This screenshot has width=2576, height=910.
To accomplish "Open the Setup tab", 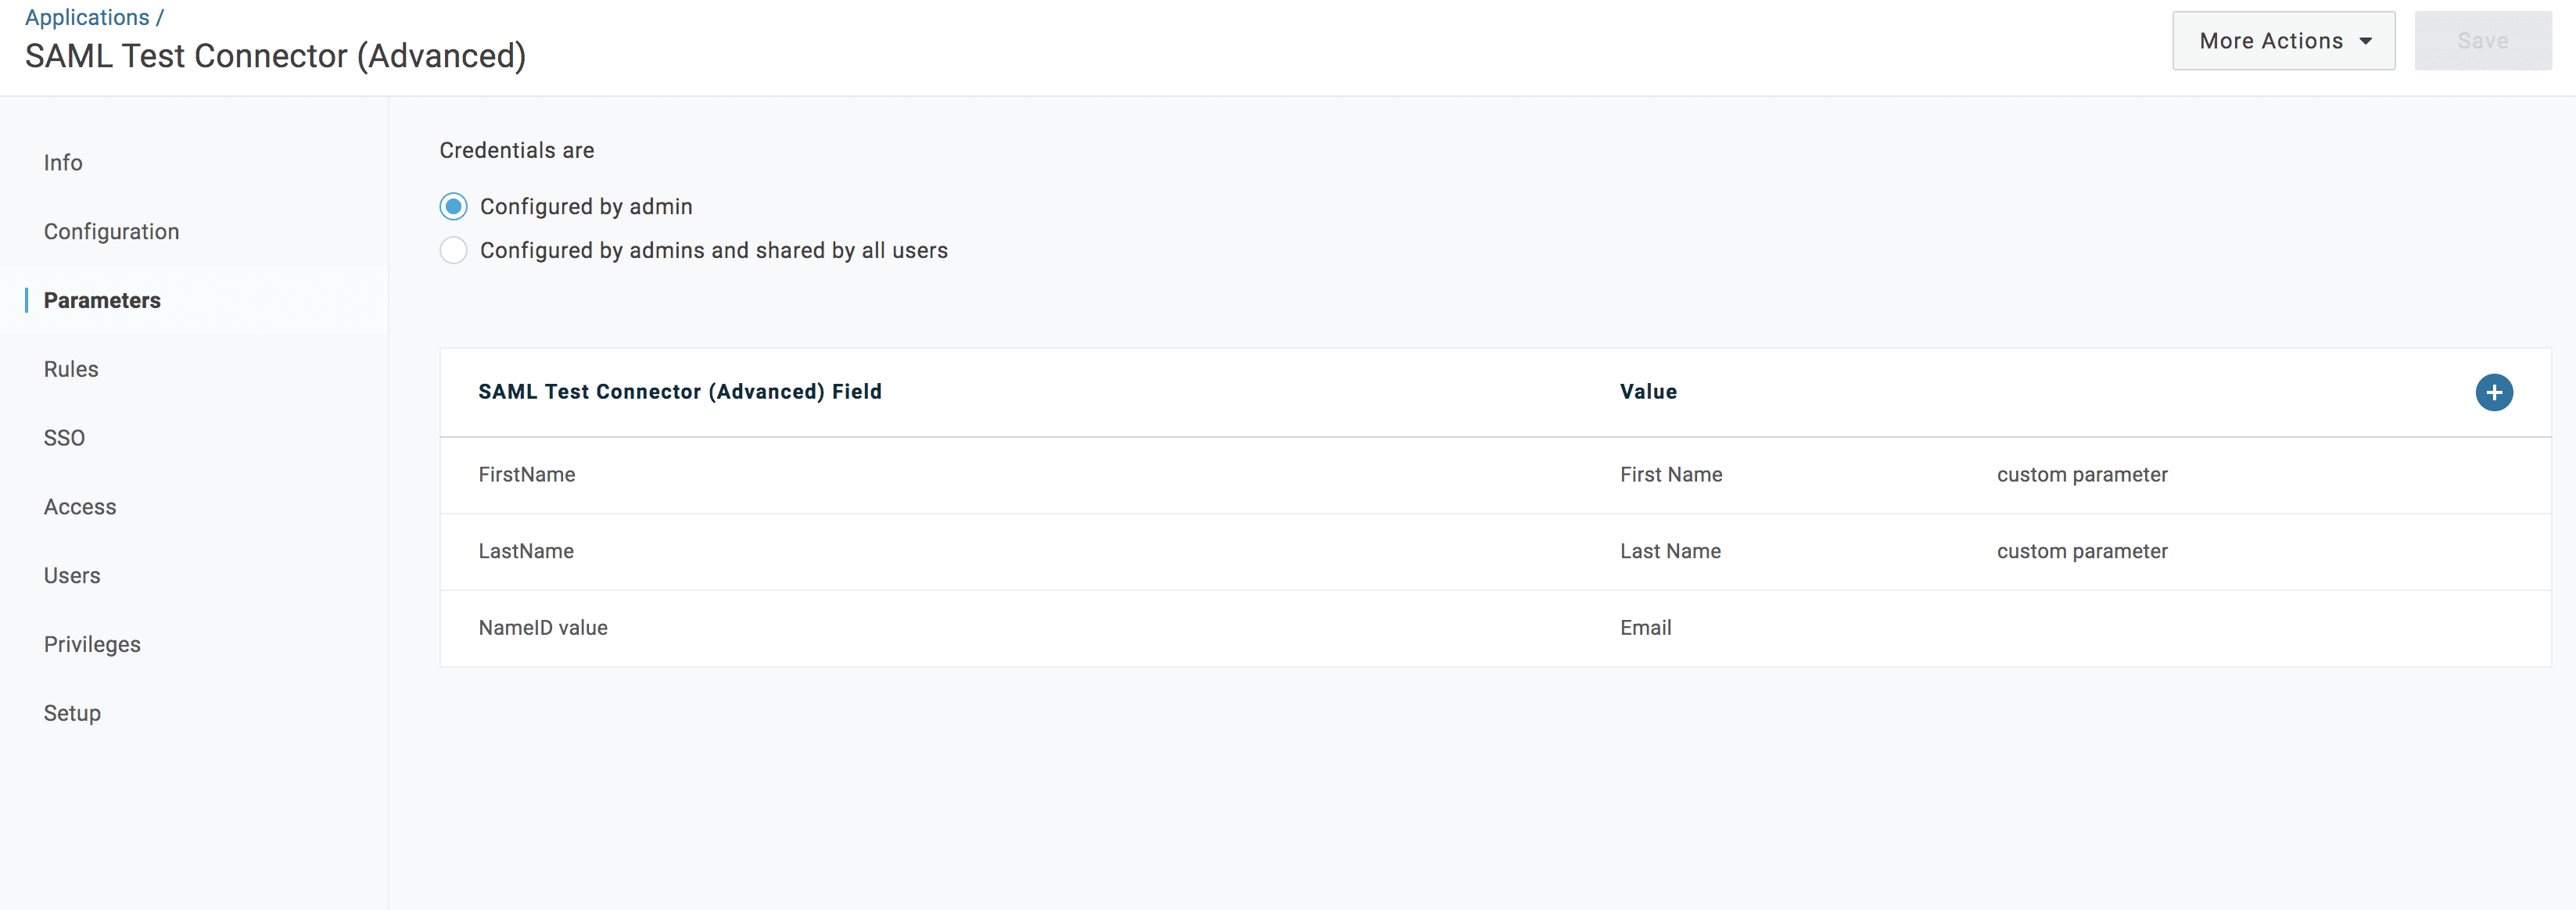I will coord(72,714).
